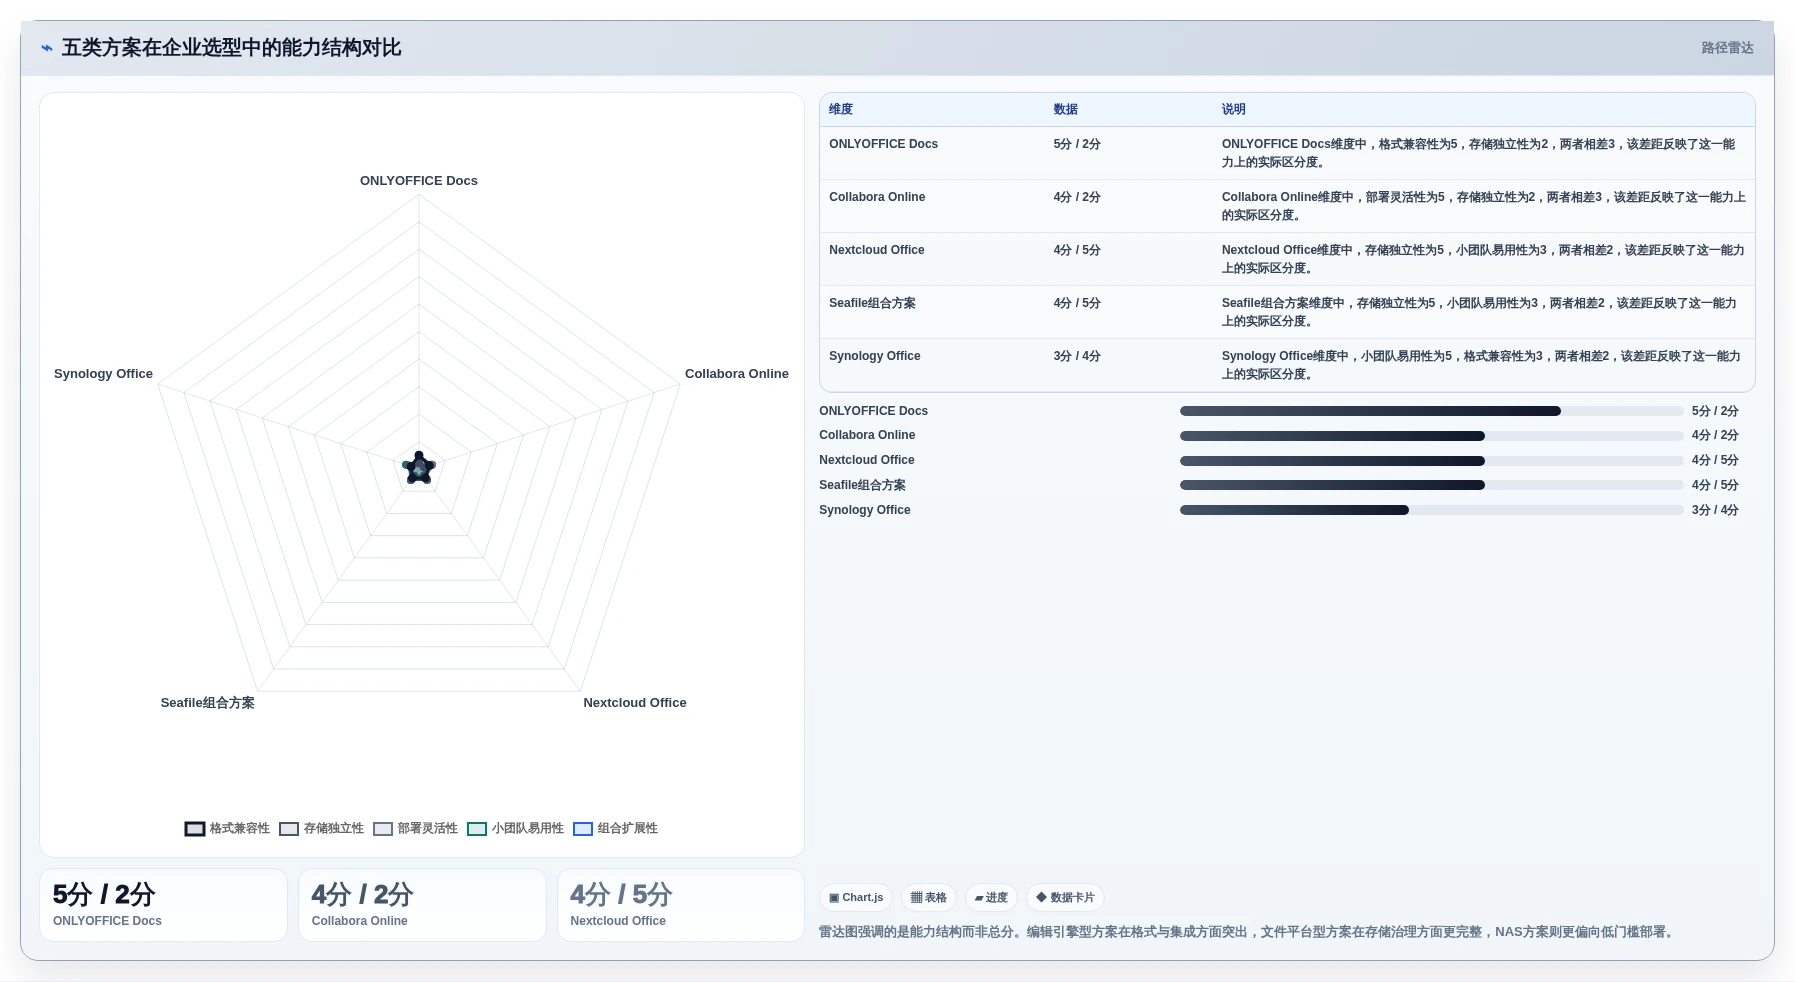Click the Collabora Online radar axis label

point(737,374)
